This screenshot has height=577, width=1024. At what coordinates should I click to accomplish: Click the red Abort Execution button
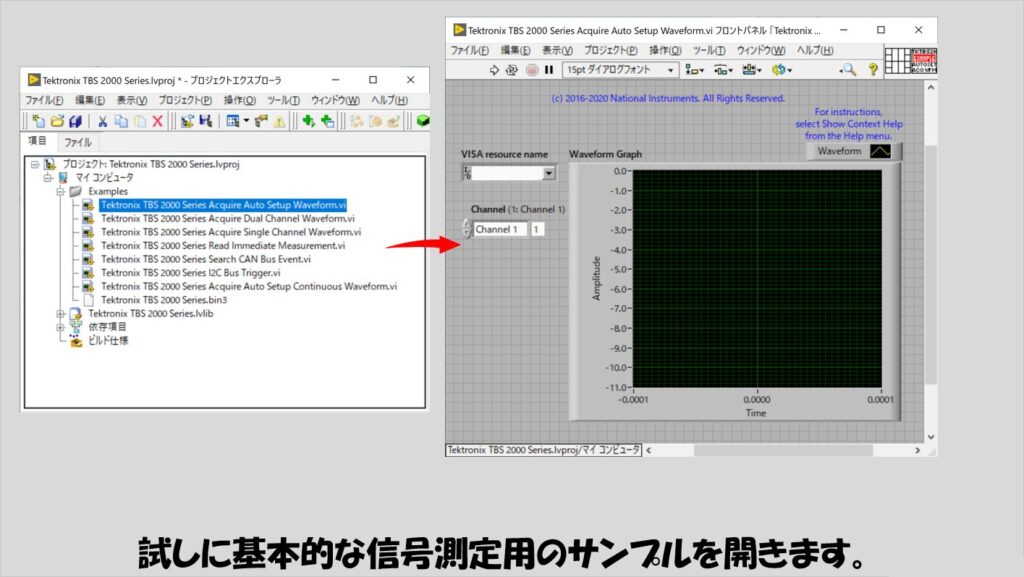(x=532, y=69)
